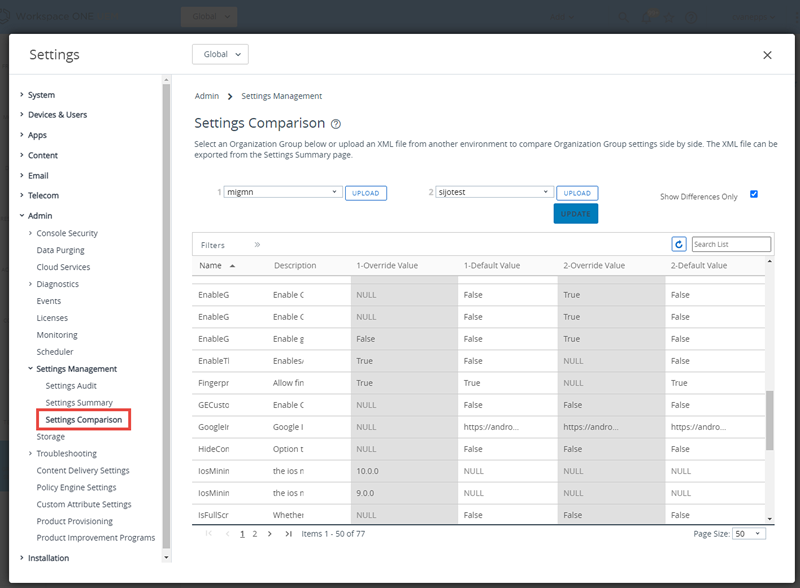Open Data Purging settings

pos(60,250)
